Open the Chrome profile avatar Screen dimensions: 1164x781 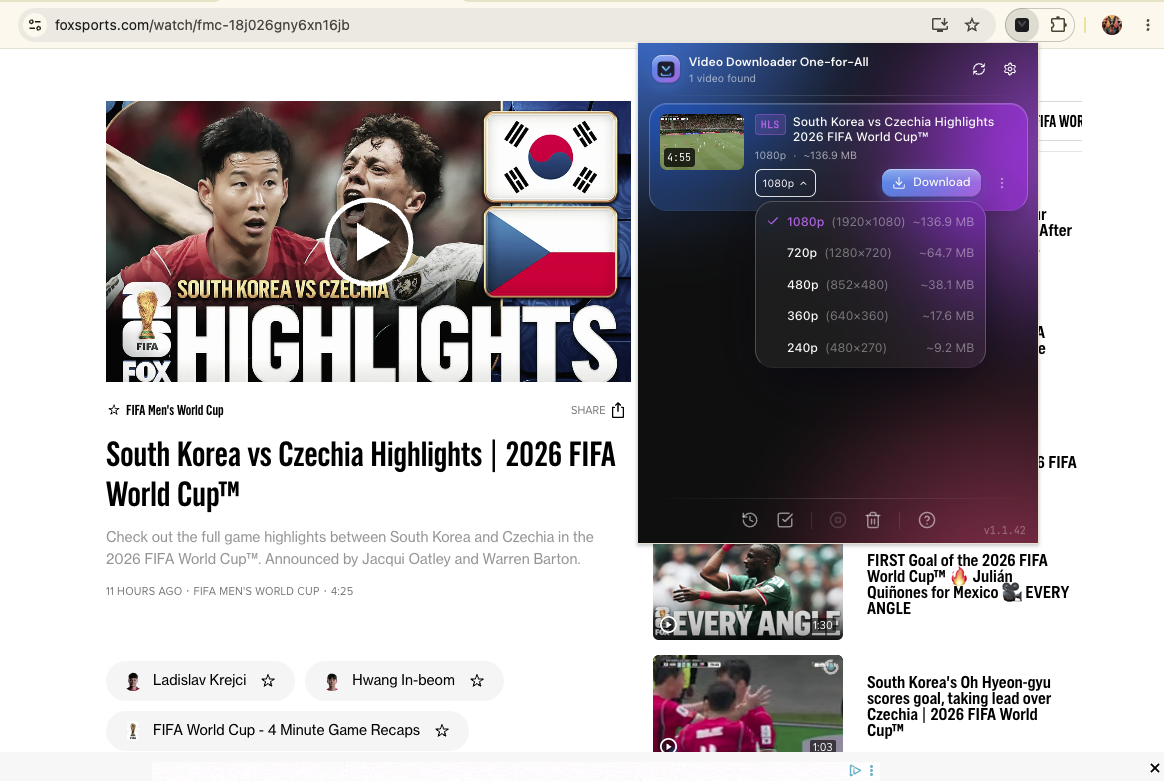(1111, 25)
